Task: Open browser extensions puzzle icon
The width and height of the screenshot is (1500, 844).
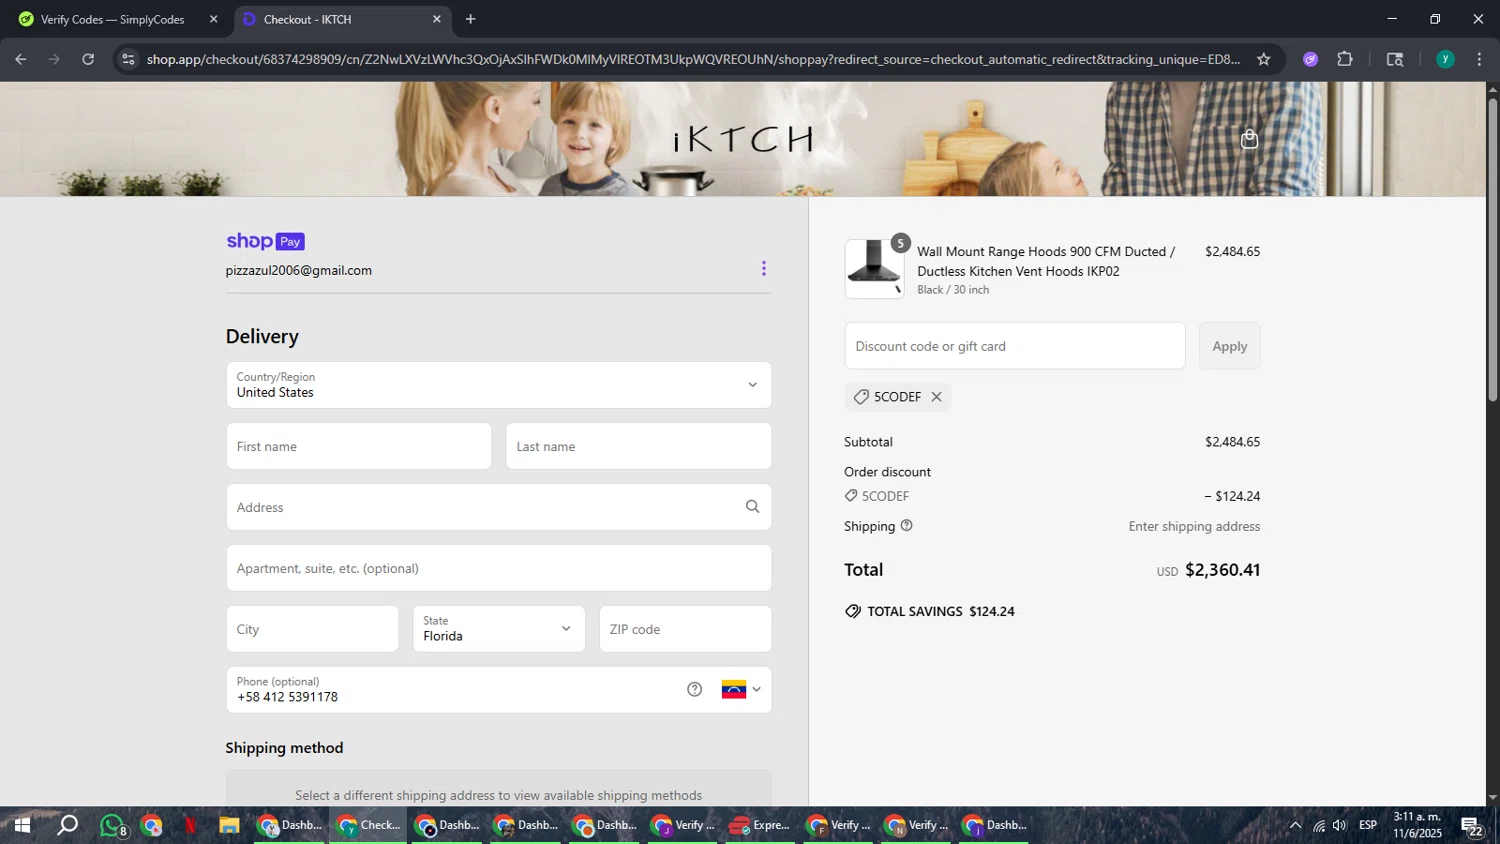Action: coord(1345,59)
